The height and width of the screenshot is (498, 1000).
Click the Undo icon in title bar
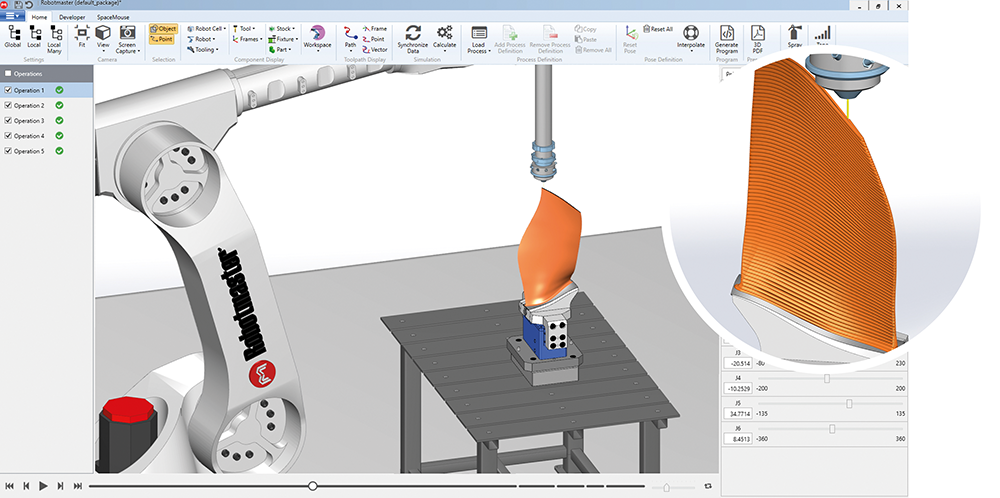[x=28, y=4]
